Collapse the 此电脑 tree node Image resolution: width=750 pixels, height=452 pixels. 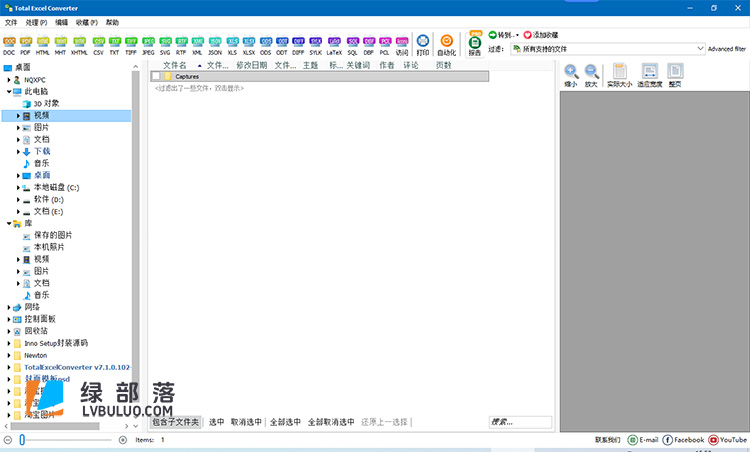(9, 91)
